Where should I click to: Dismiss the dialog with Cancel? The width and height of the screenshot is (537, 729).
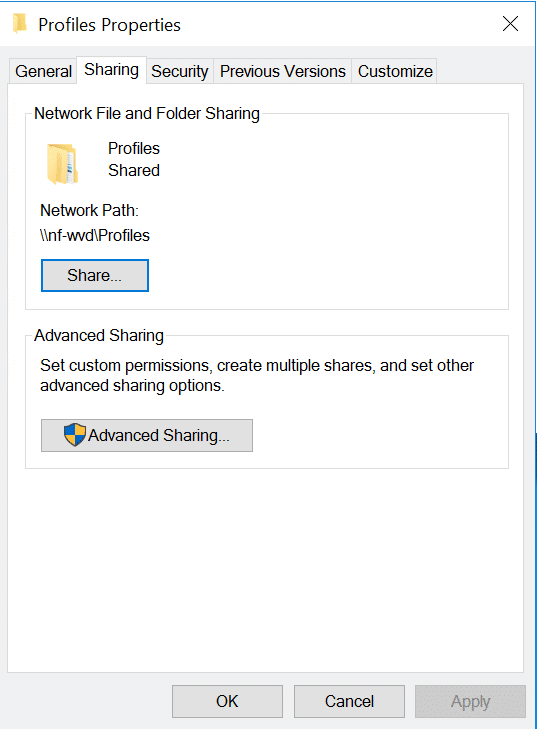tap(349, 701)
